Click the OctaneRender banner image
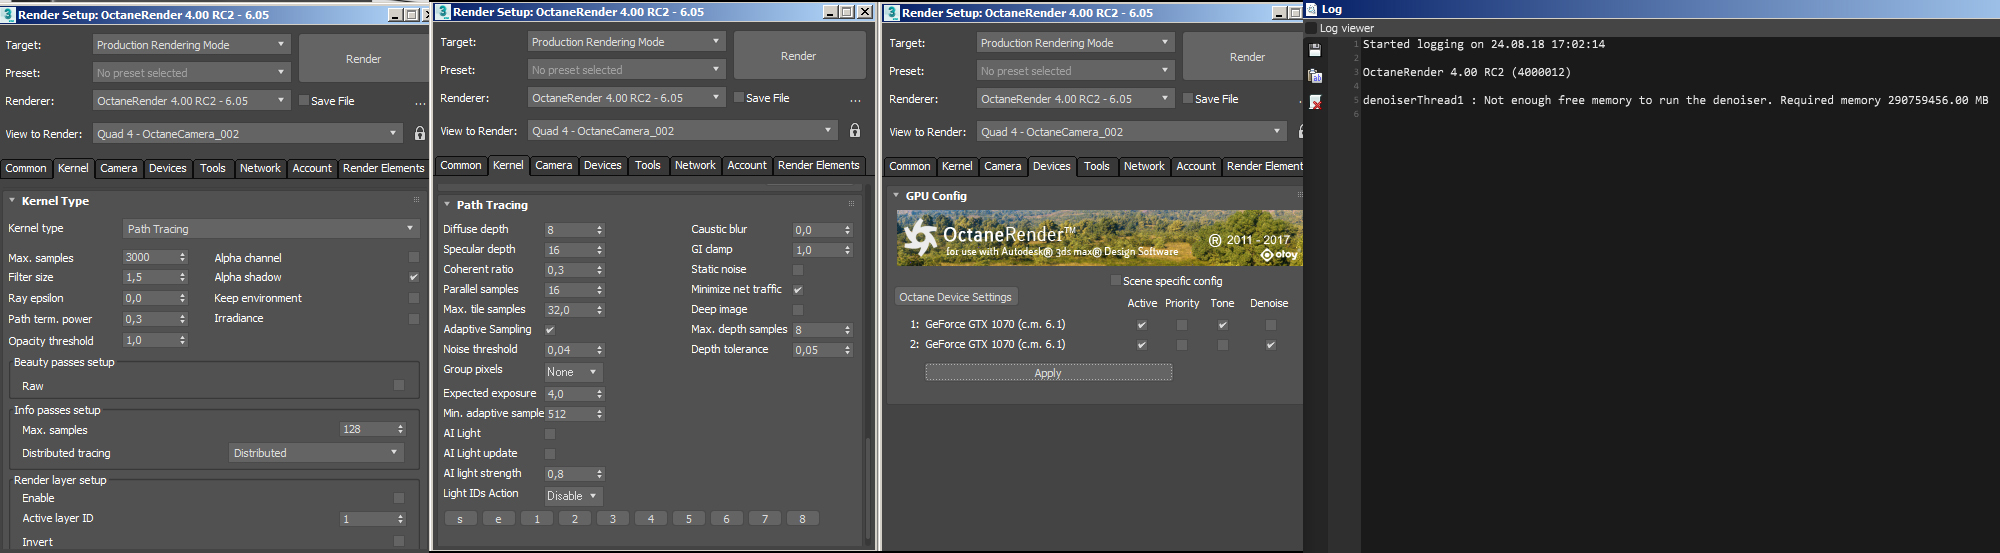This screenshot has width=2000, height=553. coord(1099,238)
